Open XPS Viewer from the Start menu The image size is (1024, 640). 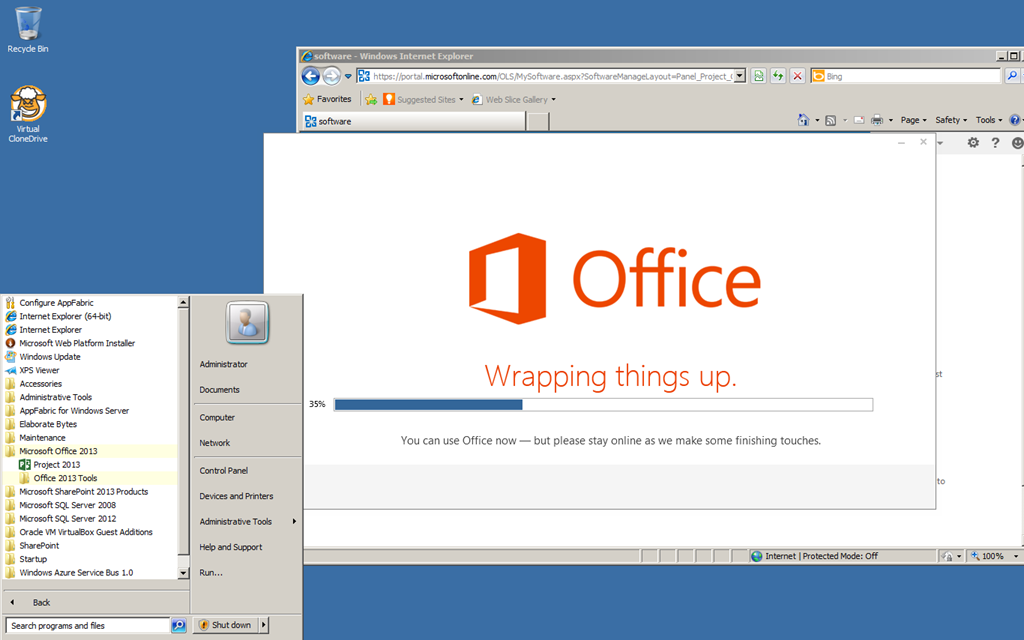point(32,370)
